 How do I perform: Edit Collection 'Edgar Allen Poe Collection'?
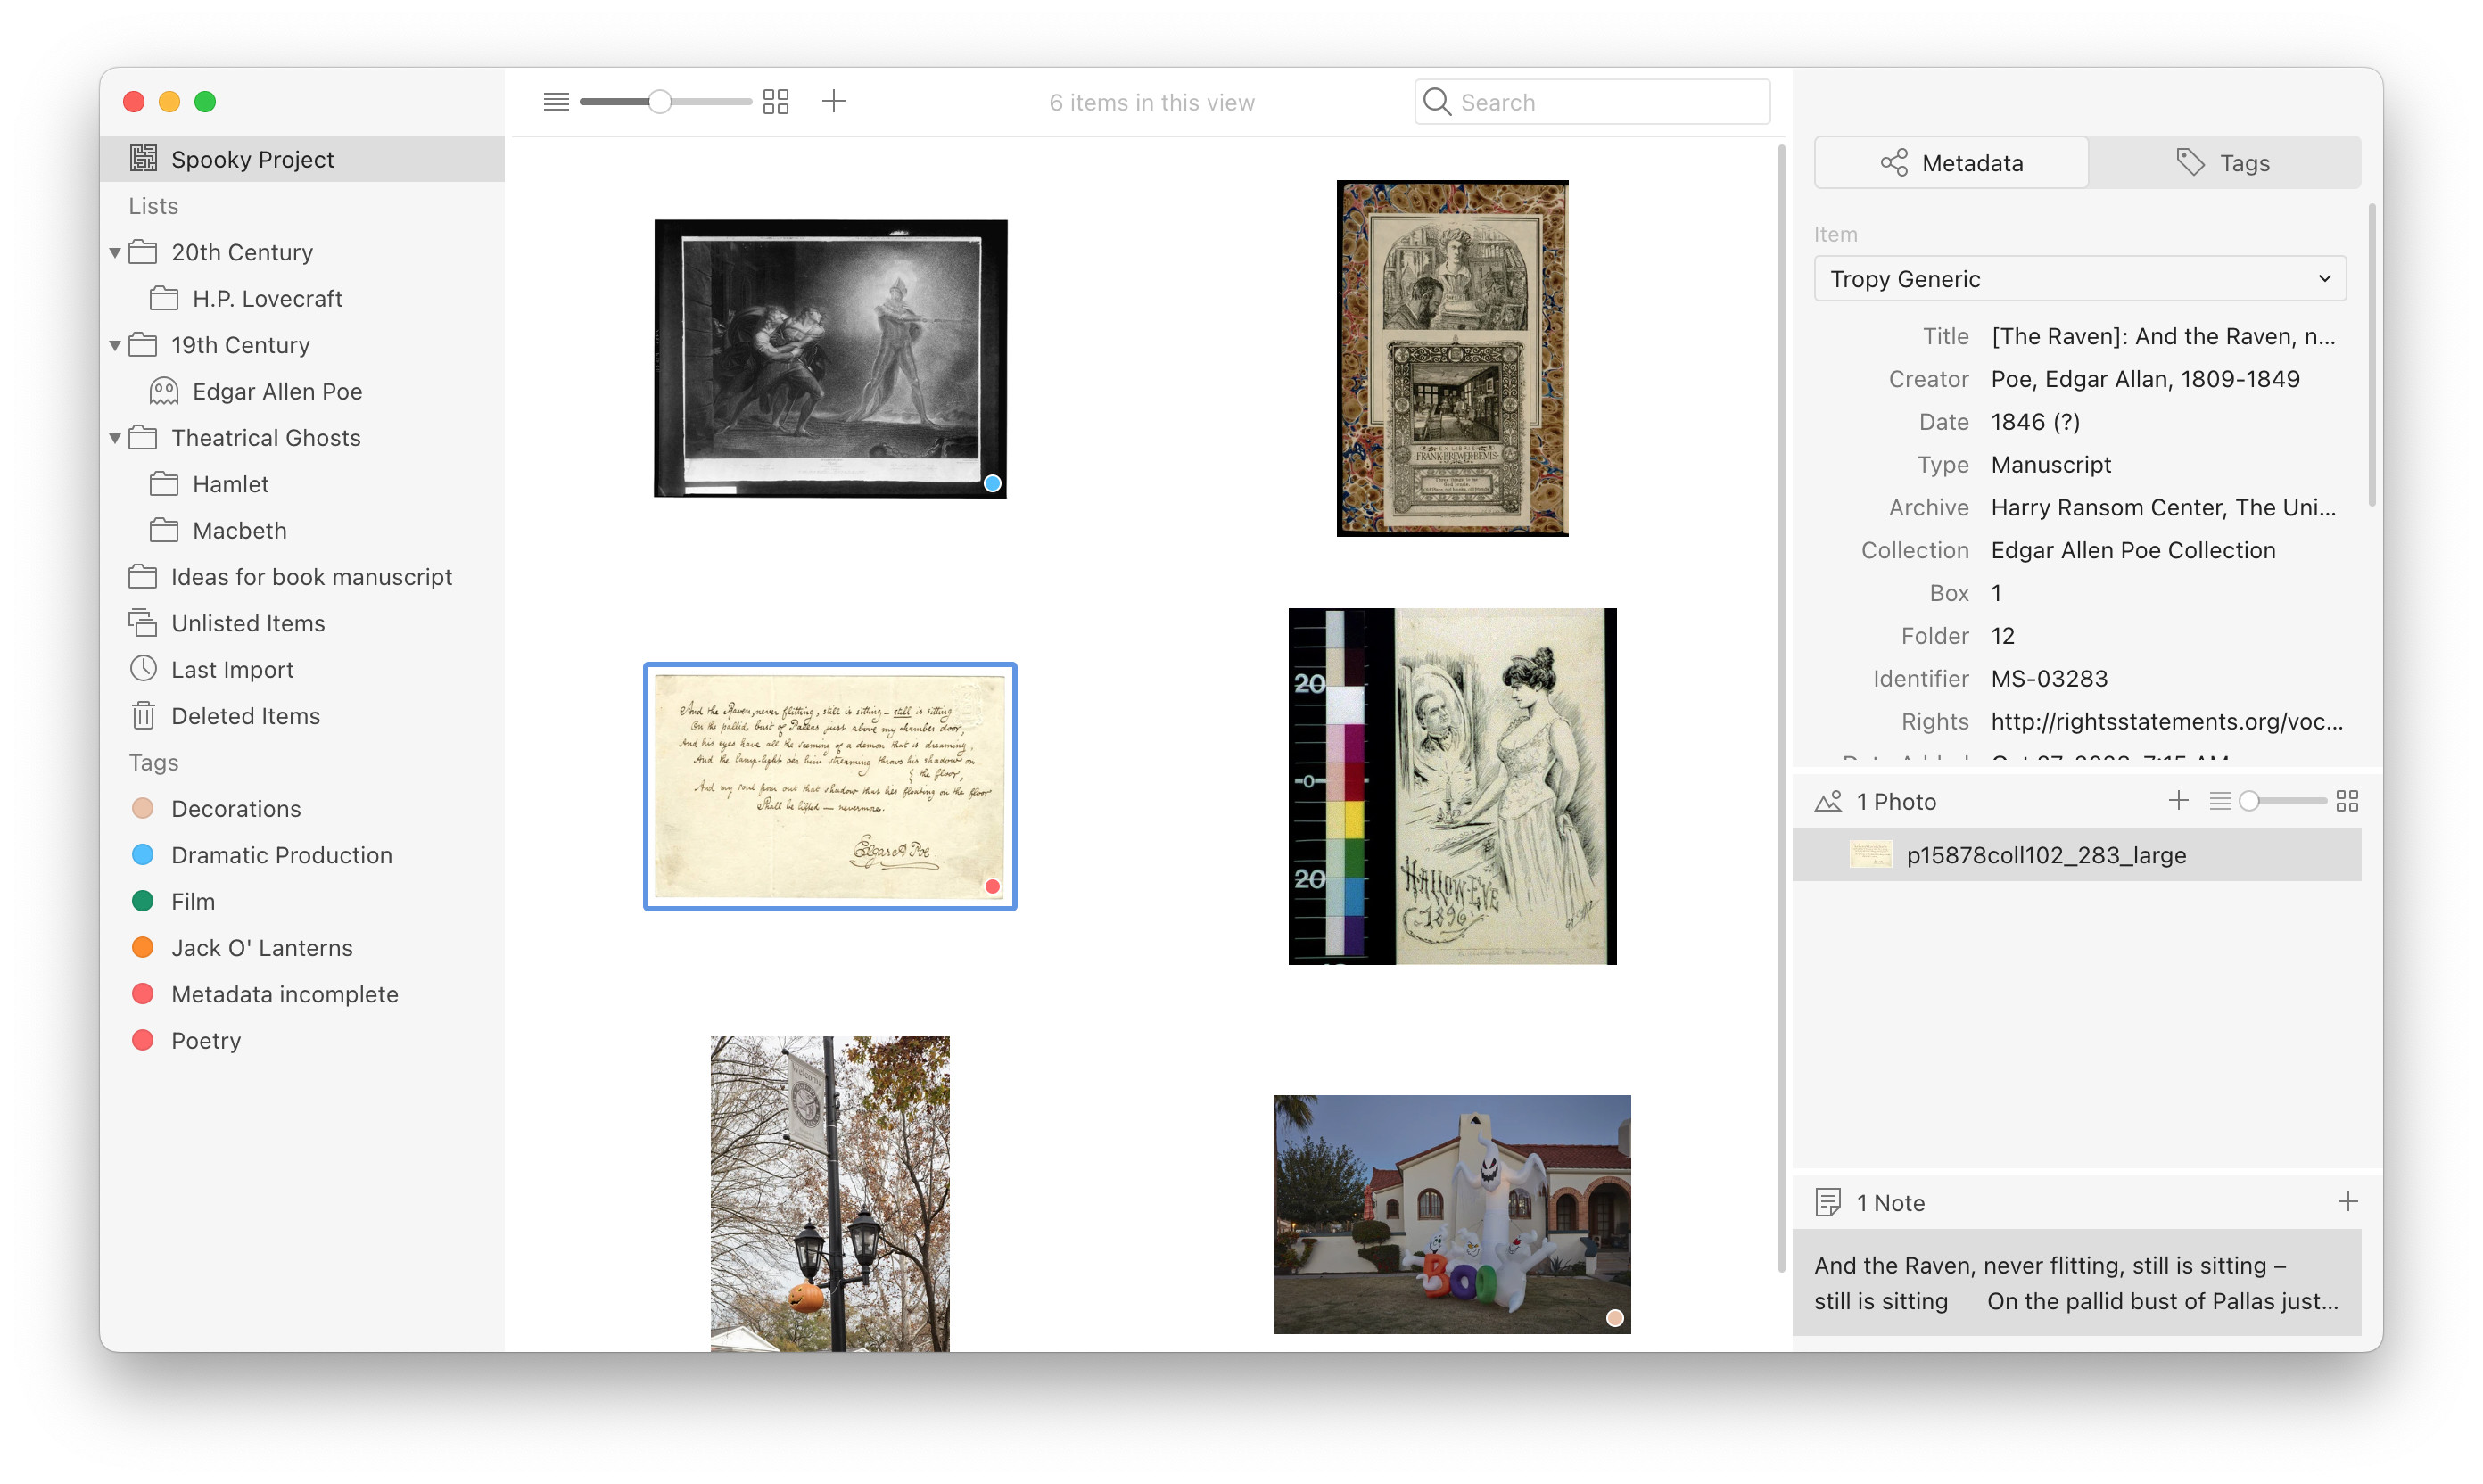[x=2133, y=550]
